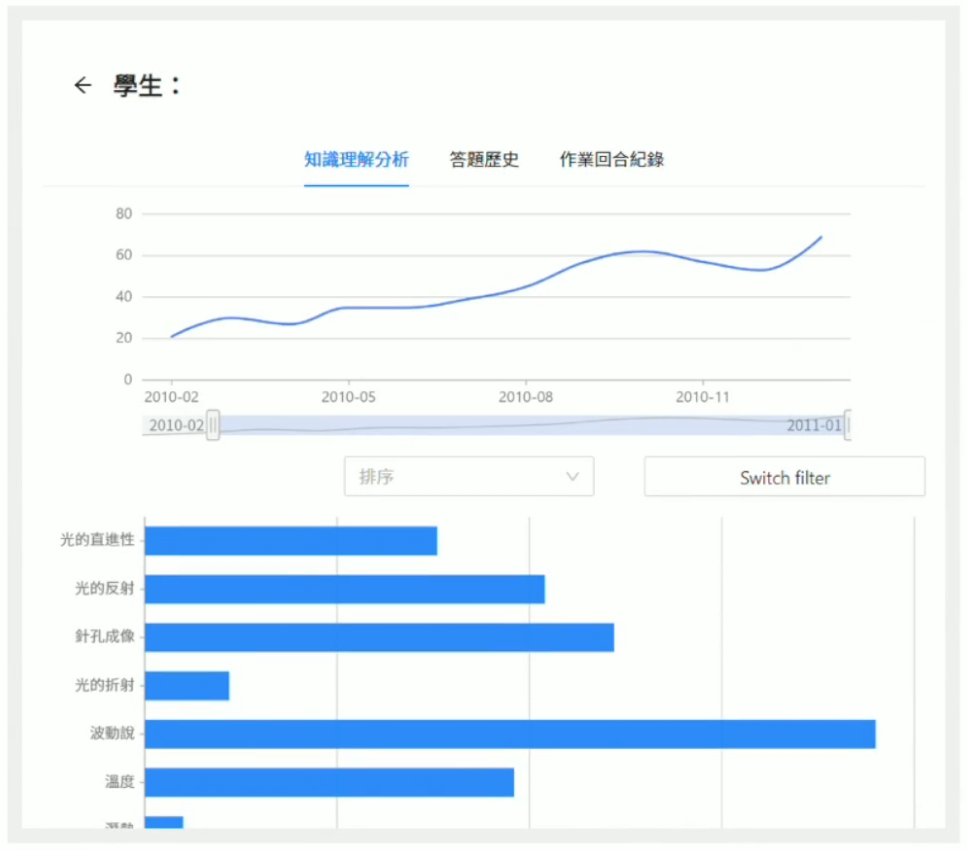
Task: Open the 排序 sort dropdown
Action: (x=468, y=477)
